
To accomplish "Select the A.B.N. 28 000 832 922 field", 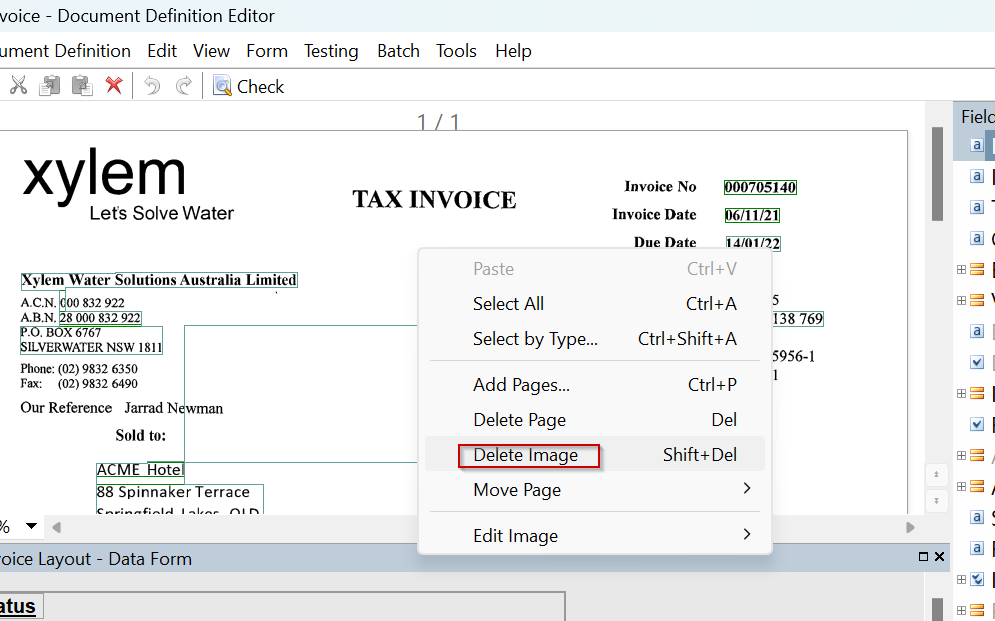I will 100,318.
